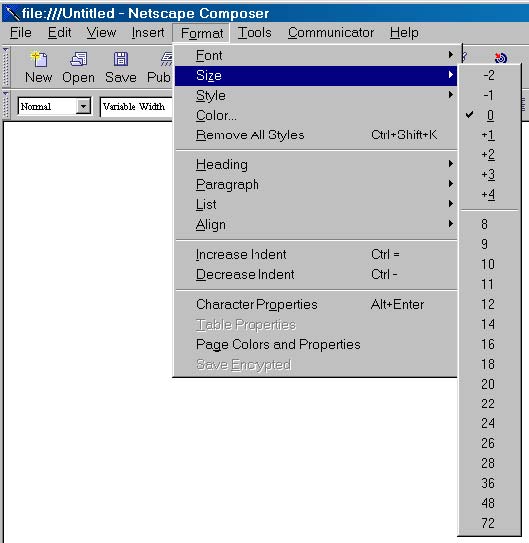Open the Communicator menu
This screenshot has height=543, width=529.
point(331,33)
